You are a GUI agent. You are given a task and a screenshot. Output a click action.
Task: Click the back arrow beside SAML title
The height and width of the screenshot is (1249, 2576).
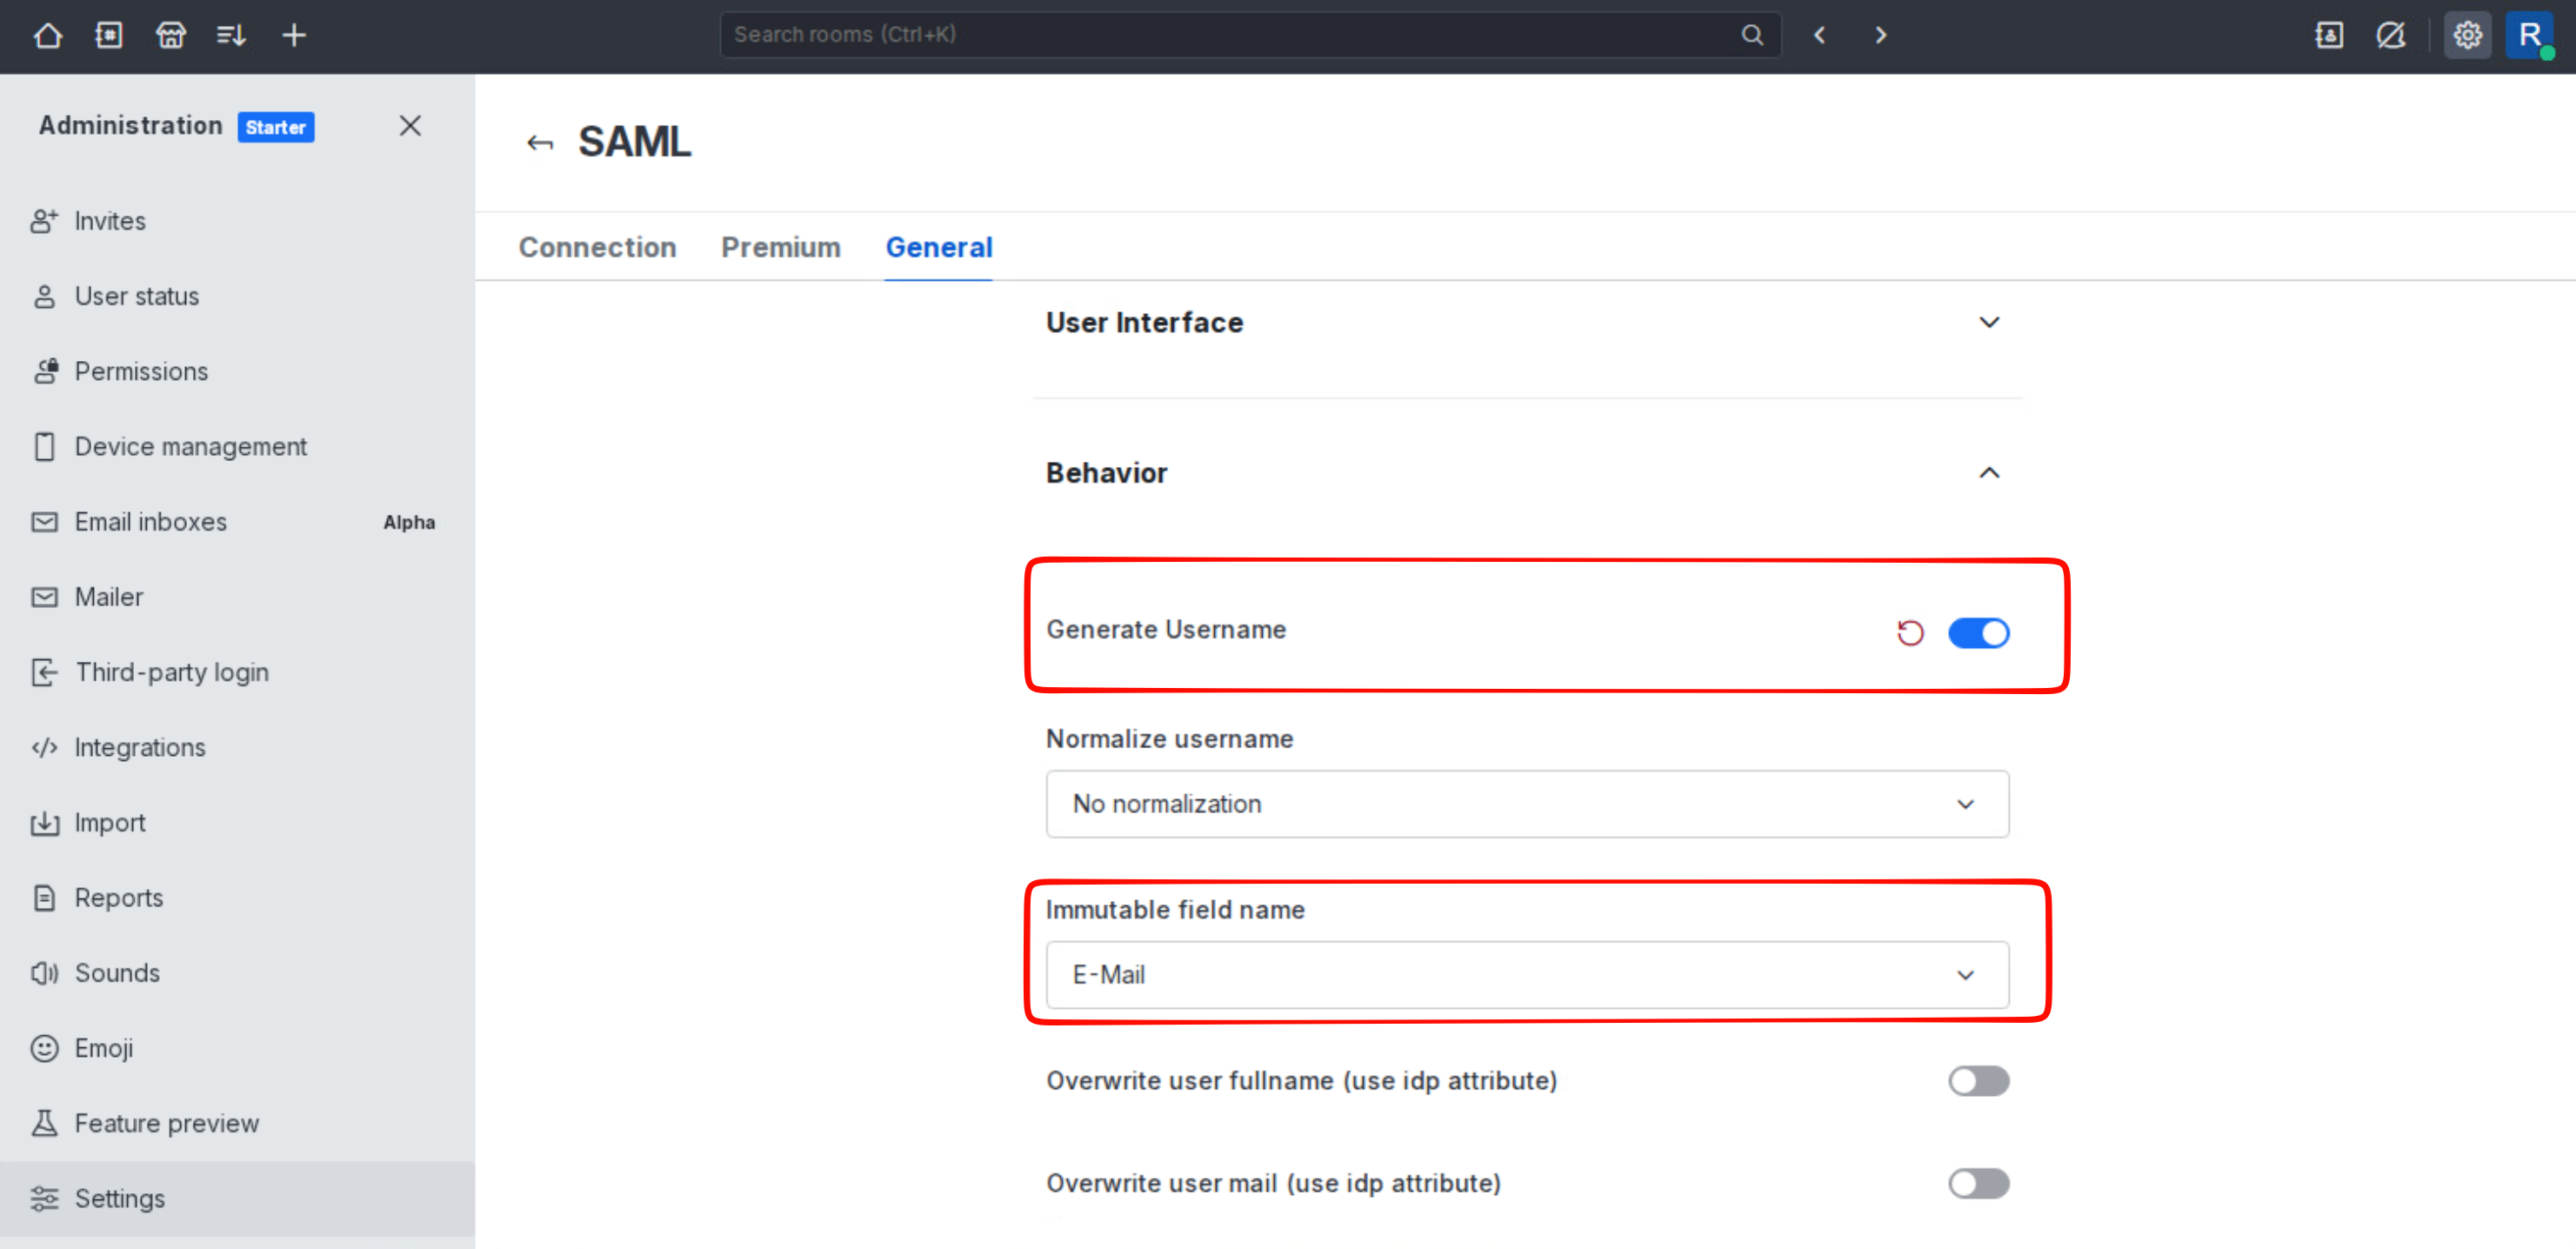(540, 143)
